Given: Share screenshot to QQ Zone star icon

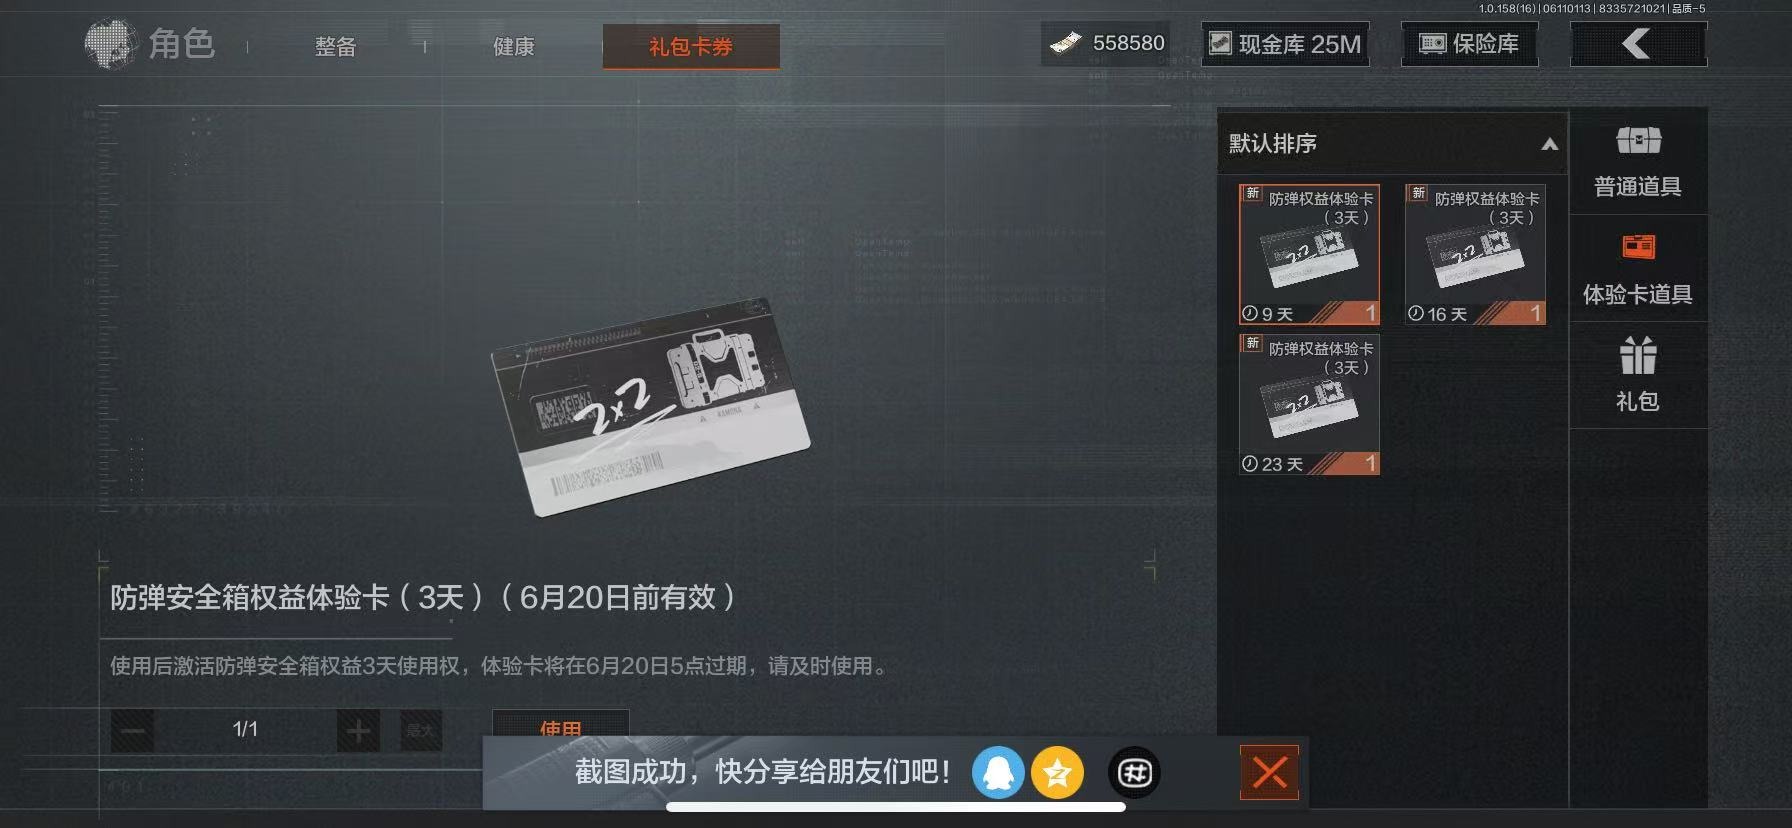Looking at the screenshot, I should click(1058, 773).
